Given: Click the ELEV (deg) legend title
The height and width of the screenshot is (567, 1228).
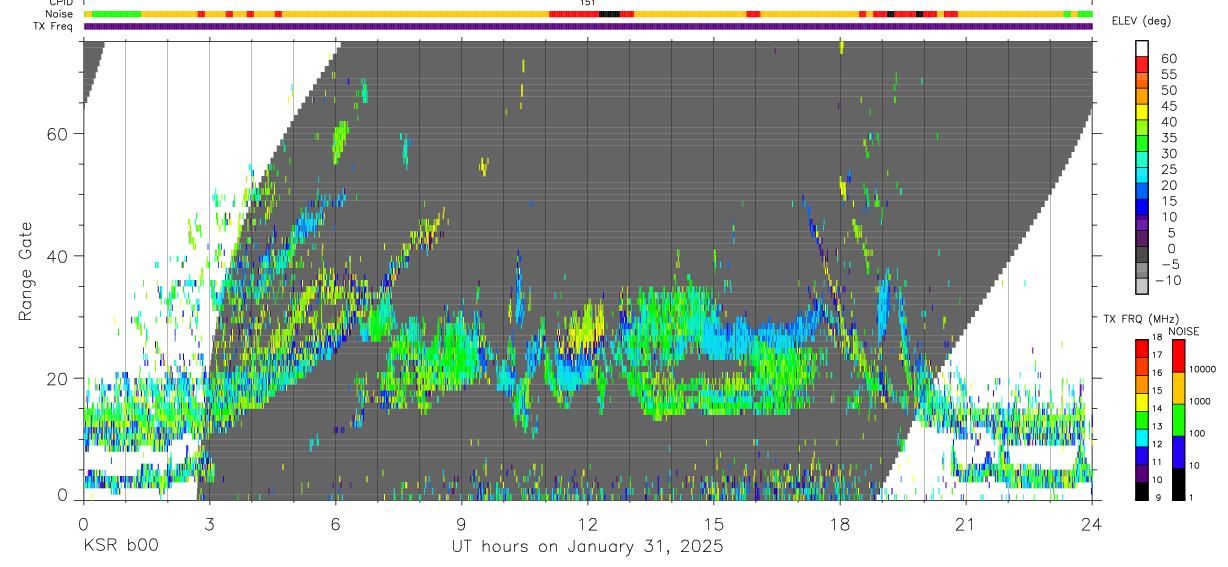Looking at the screenshot, I should (1142, 22).
